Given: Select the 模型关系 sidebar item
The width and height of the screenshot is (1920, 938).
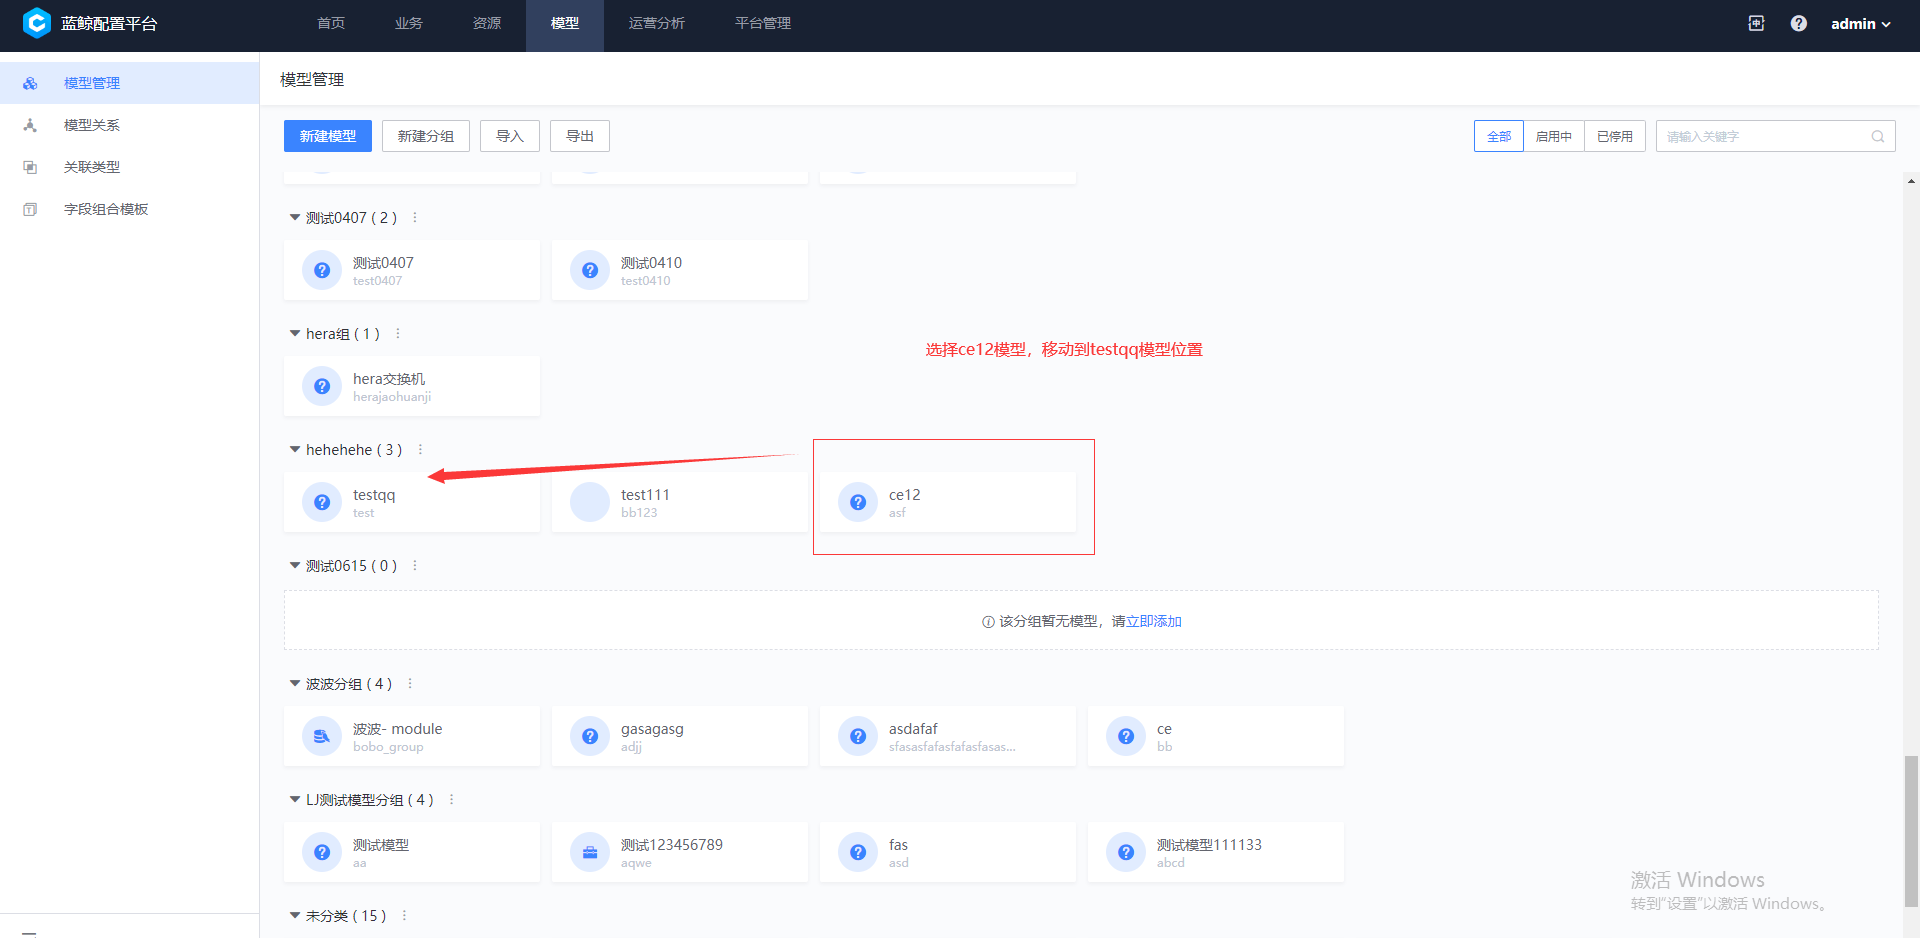Looking at the screenshot, I should pos(91,124).
